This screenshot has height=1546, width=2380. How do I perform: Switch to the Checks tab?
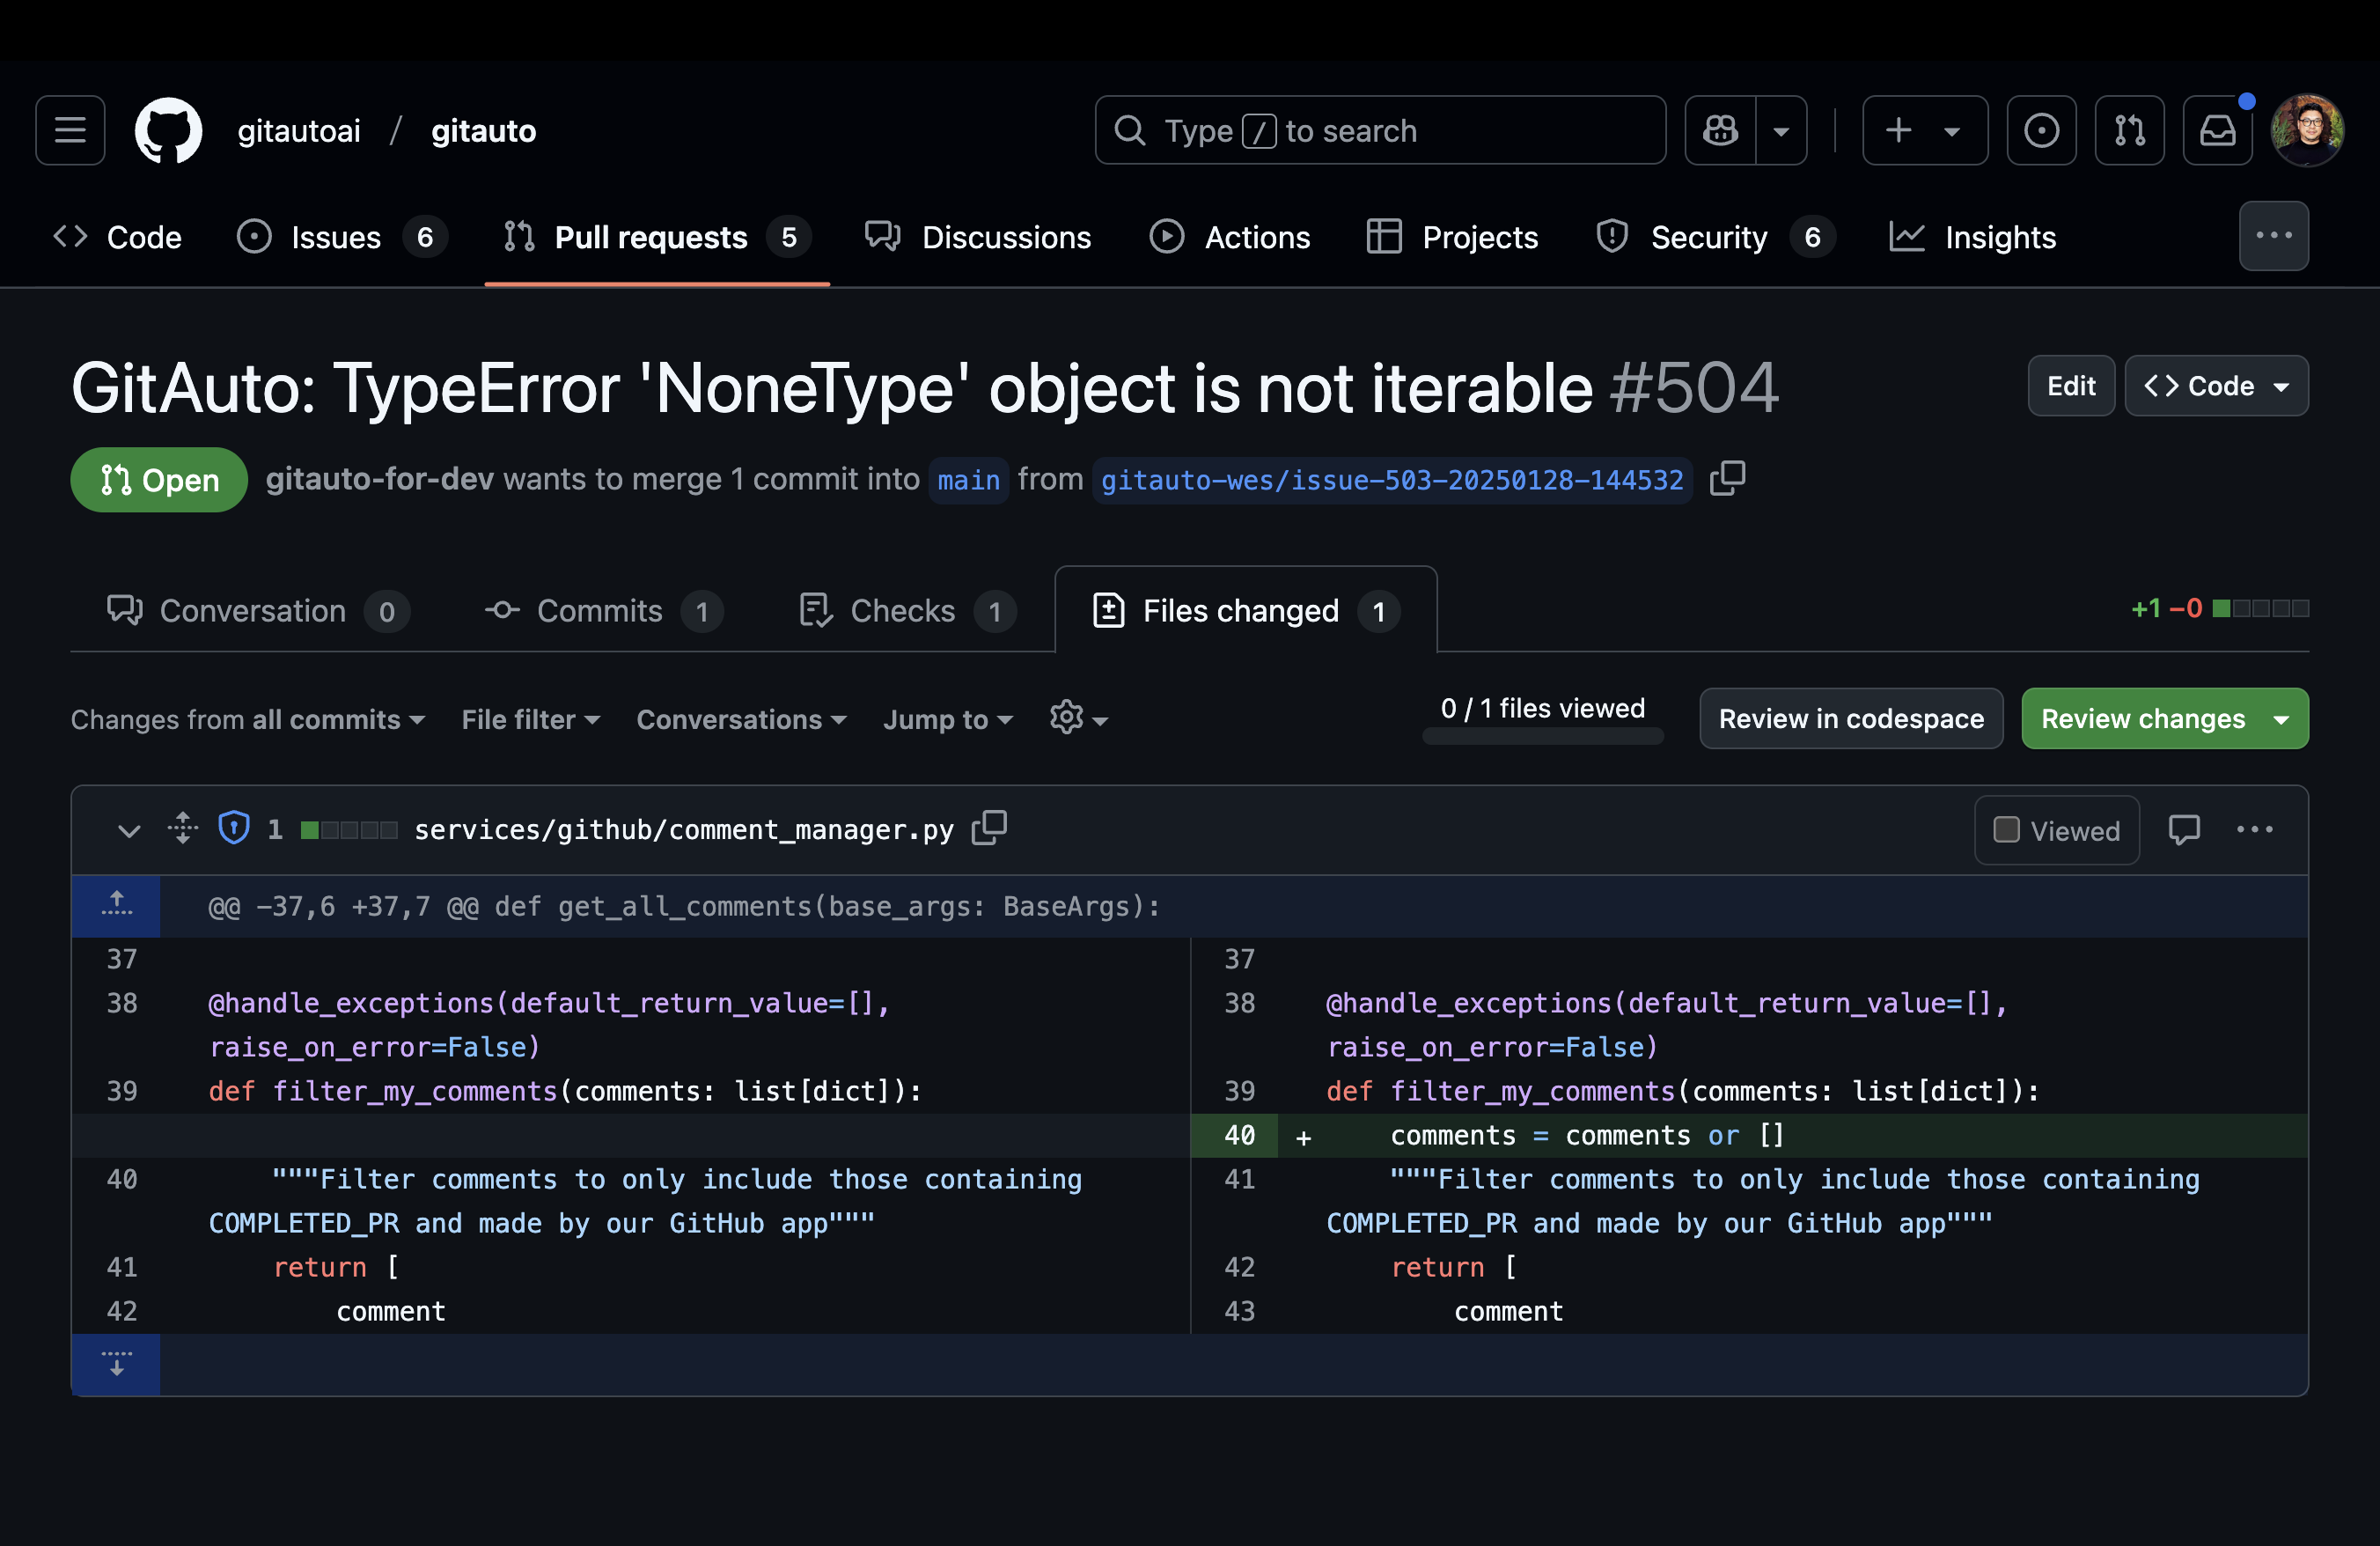(907, 611)
